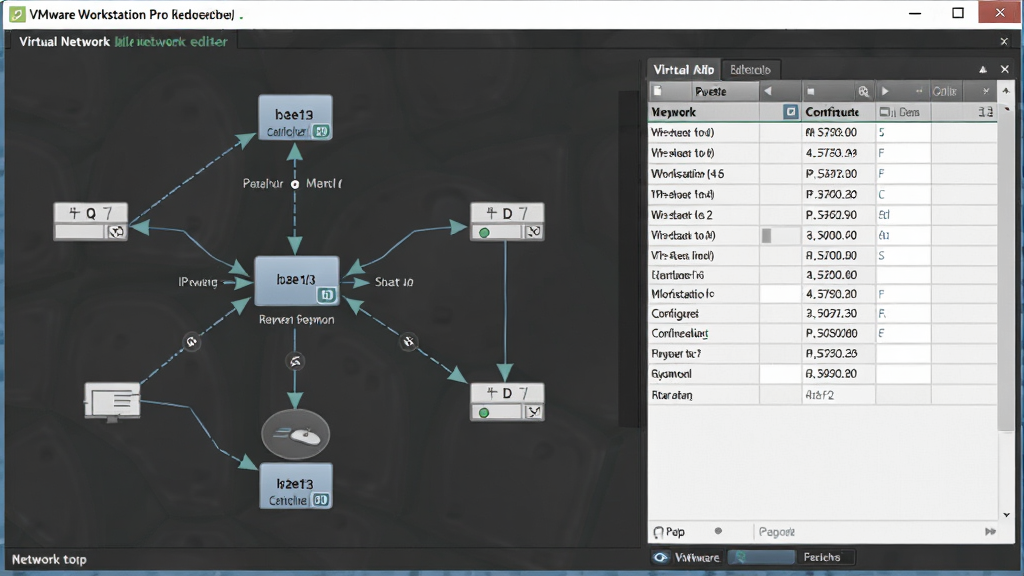Click the document icon in the panel toolbar
Screen dimensions: 1024x576
click(x=658, y=91)
